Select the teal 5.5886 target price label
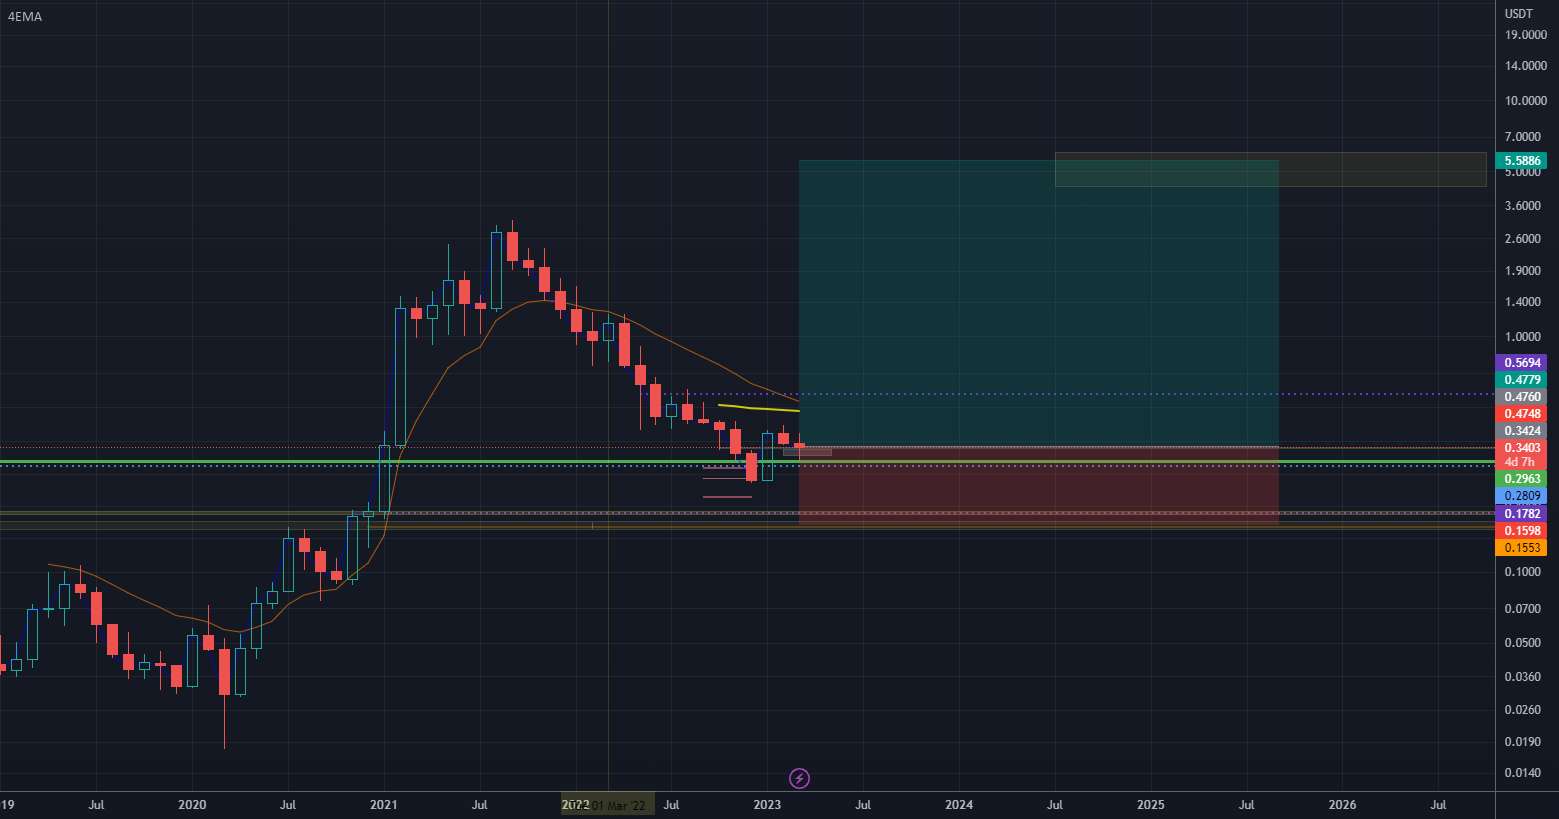1559x819 pixels. pos(1520,161)
